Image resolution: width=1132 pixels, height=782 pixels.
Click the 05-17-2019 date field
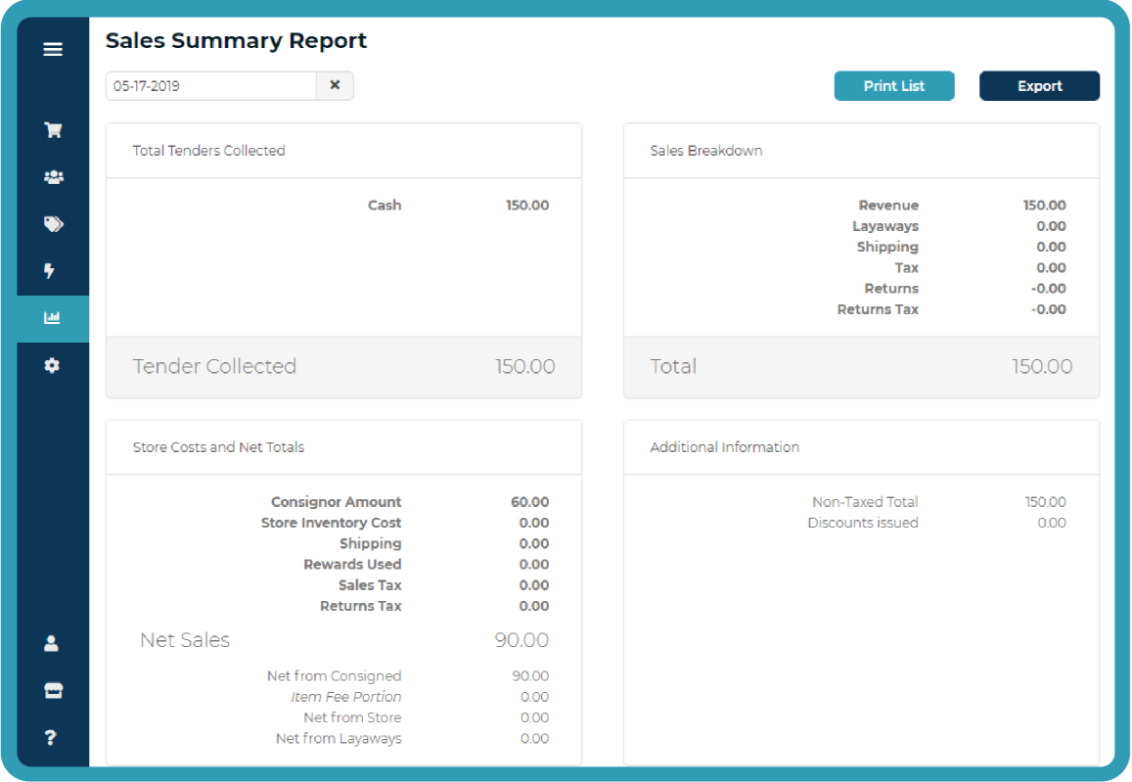211,86
